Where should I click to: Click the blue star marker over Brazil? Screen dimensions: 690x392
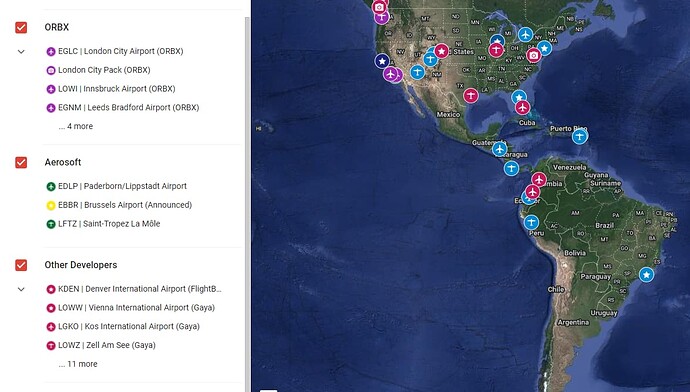pos(646,275)
